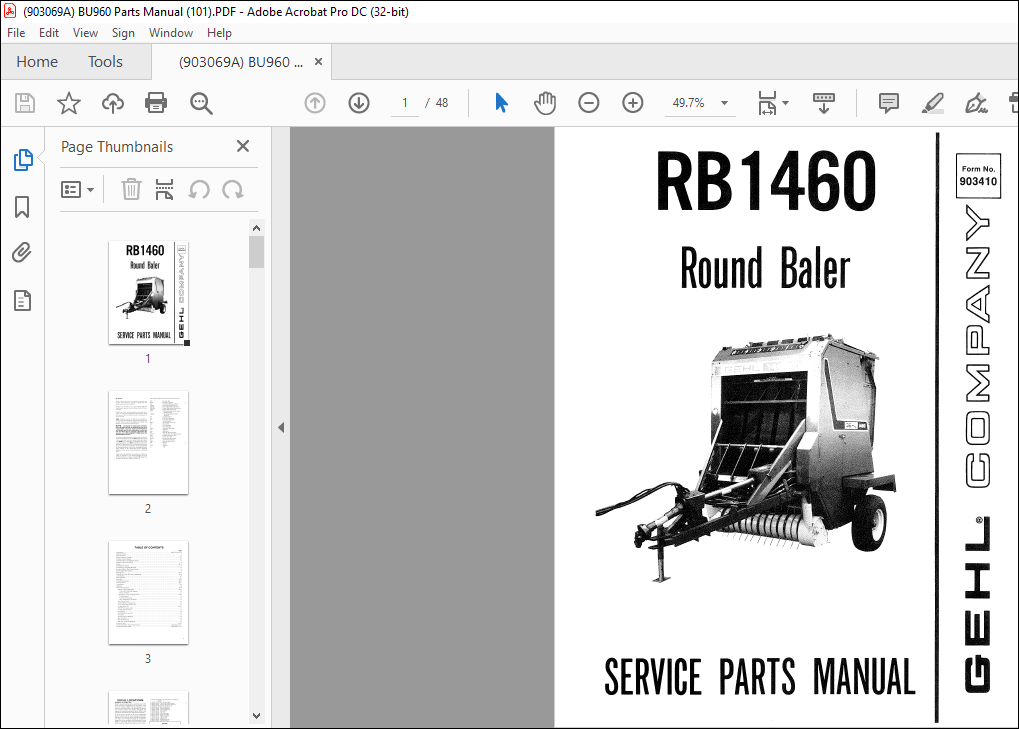1019x729 pixels.
Task: Click the total page count 48
Action: point(442,103)
